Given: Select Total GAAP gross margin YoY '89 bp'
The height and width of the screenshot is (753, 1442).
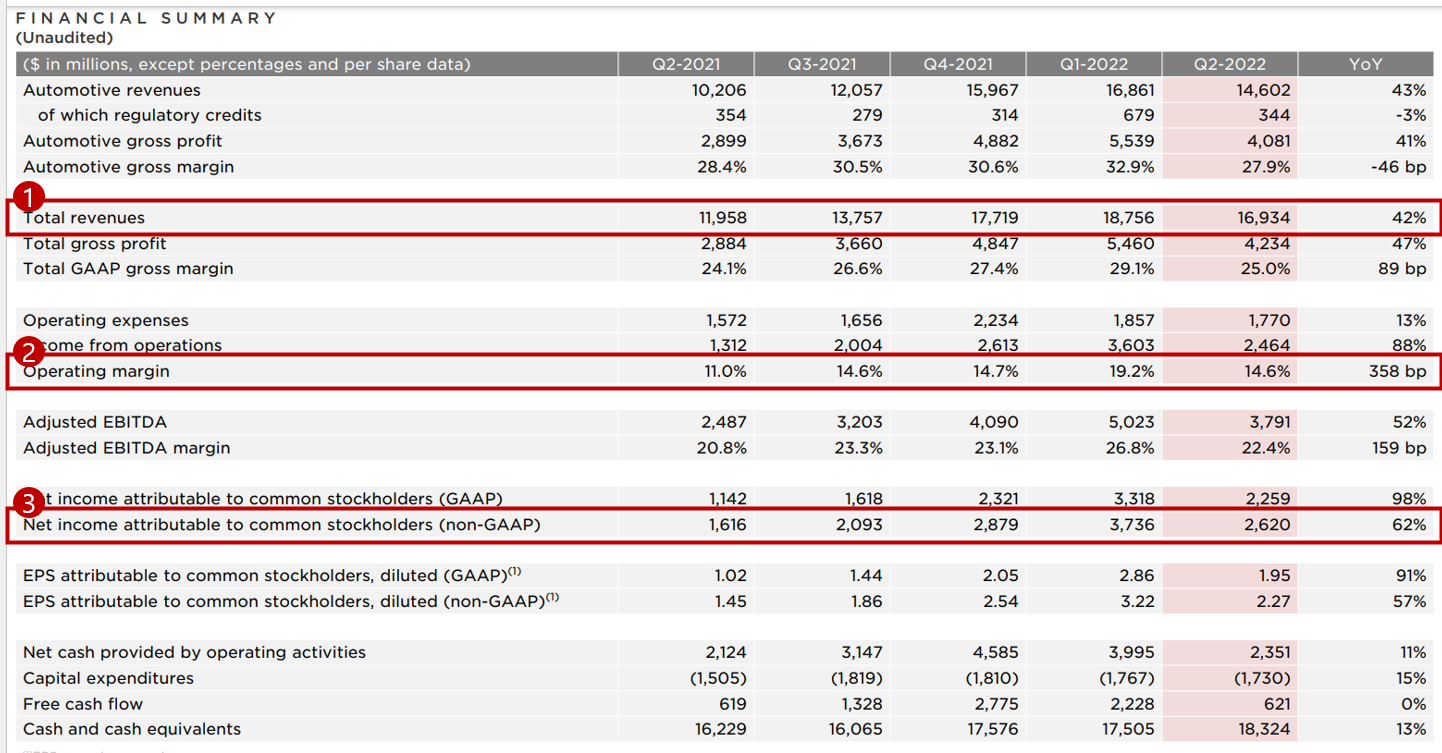Looking at the screenshot, I should [x=1402, y=269].
